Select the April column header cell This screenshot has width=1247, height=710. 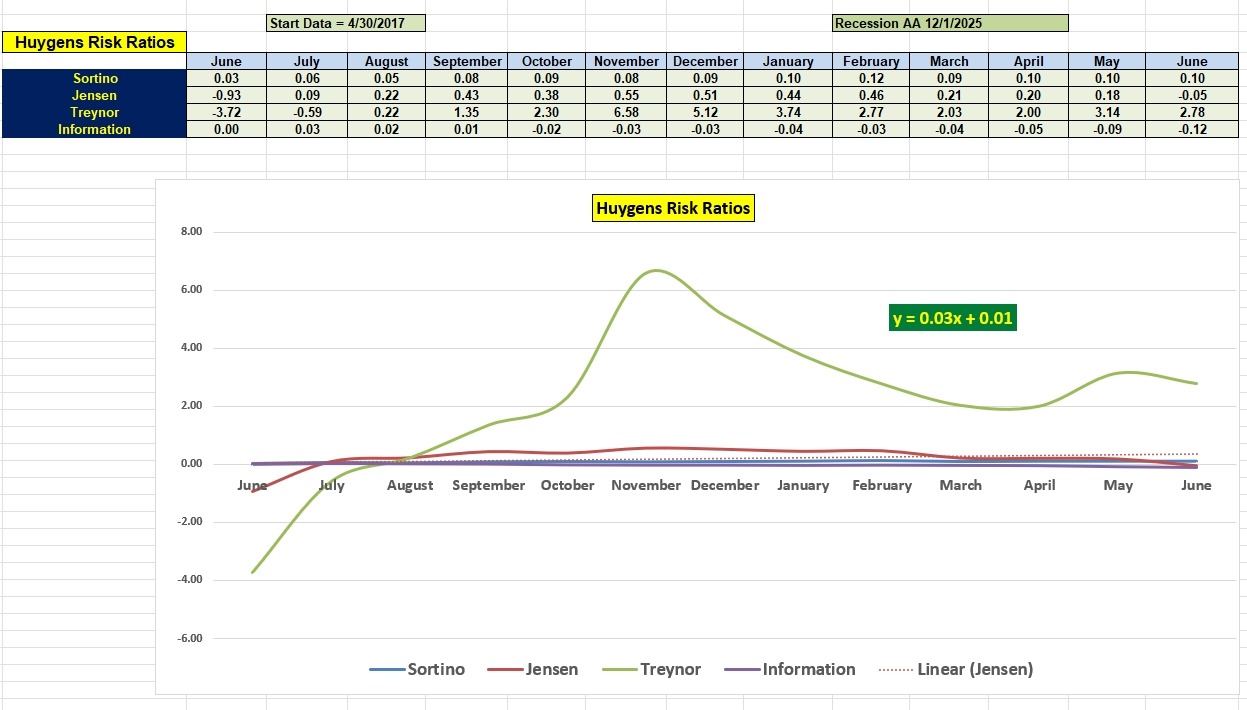(x=1028, y=61)
